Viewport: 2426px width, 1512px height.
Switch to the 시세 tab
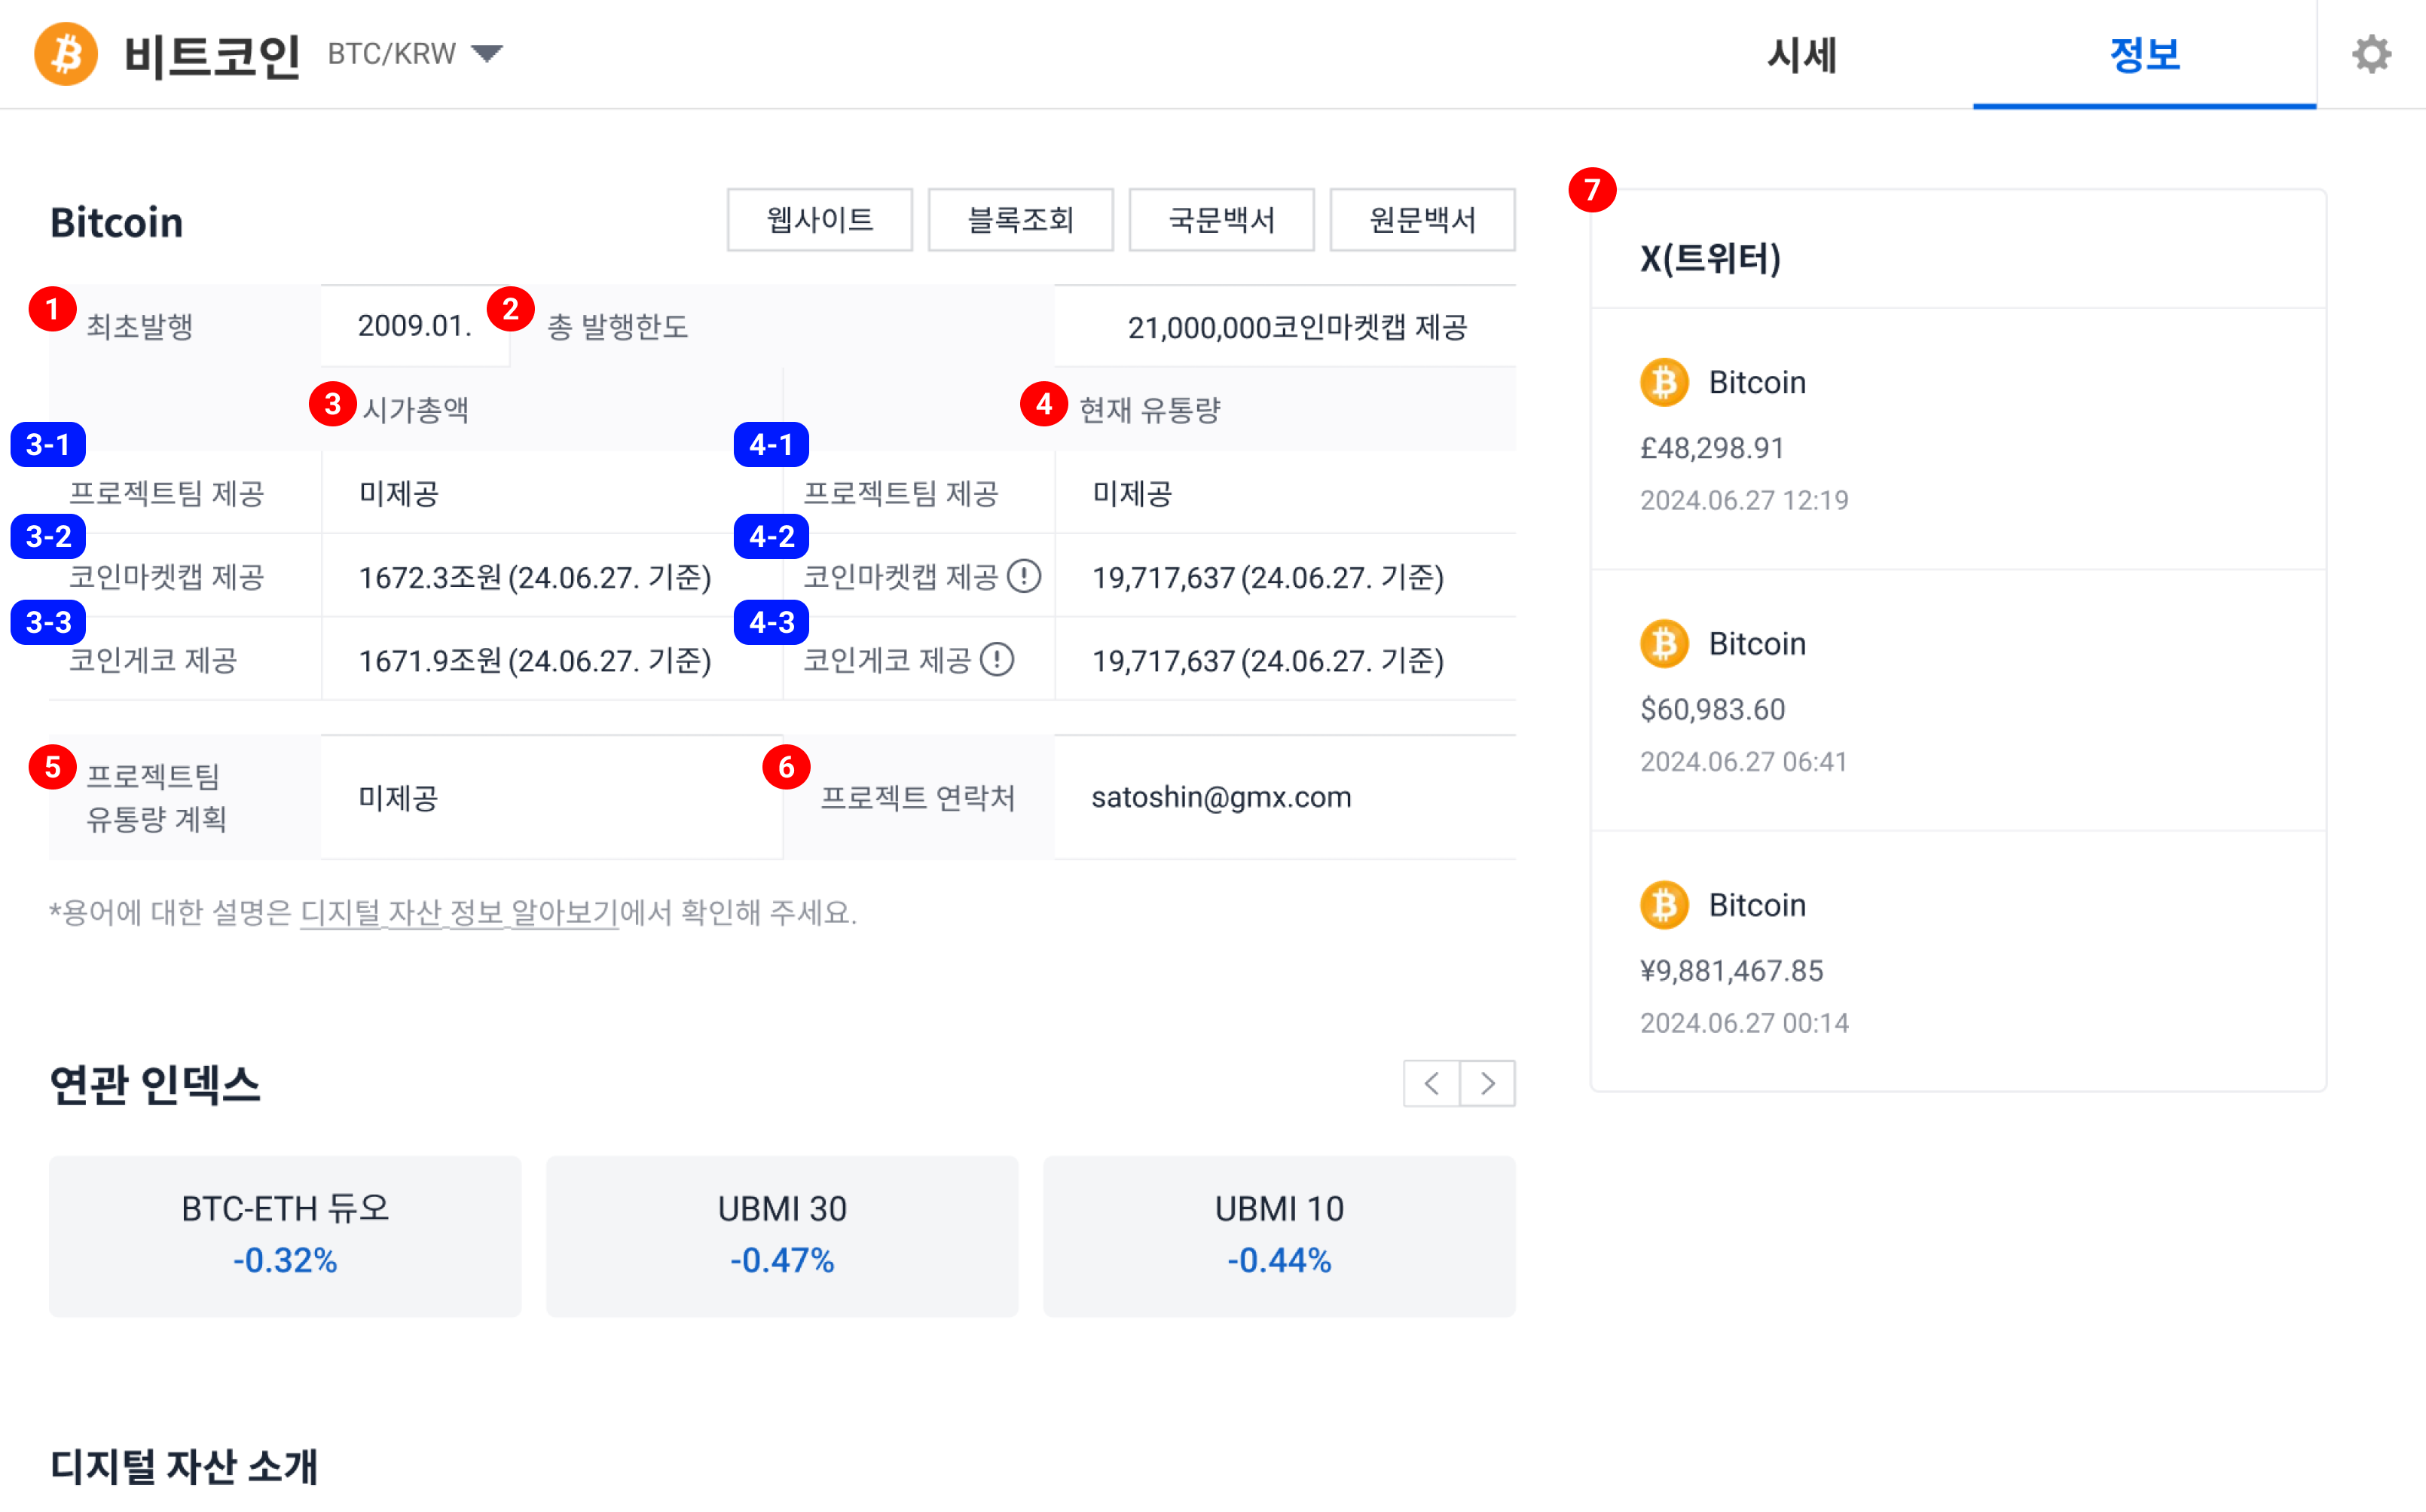[1802, 54]
